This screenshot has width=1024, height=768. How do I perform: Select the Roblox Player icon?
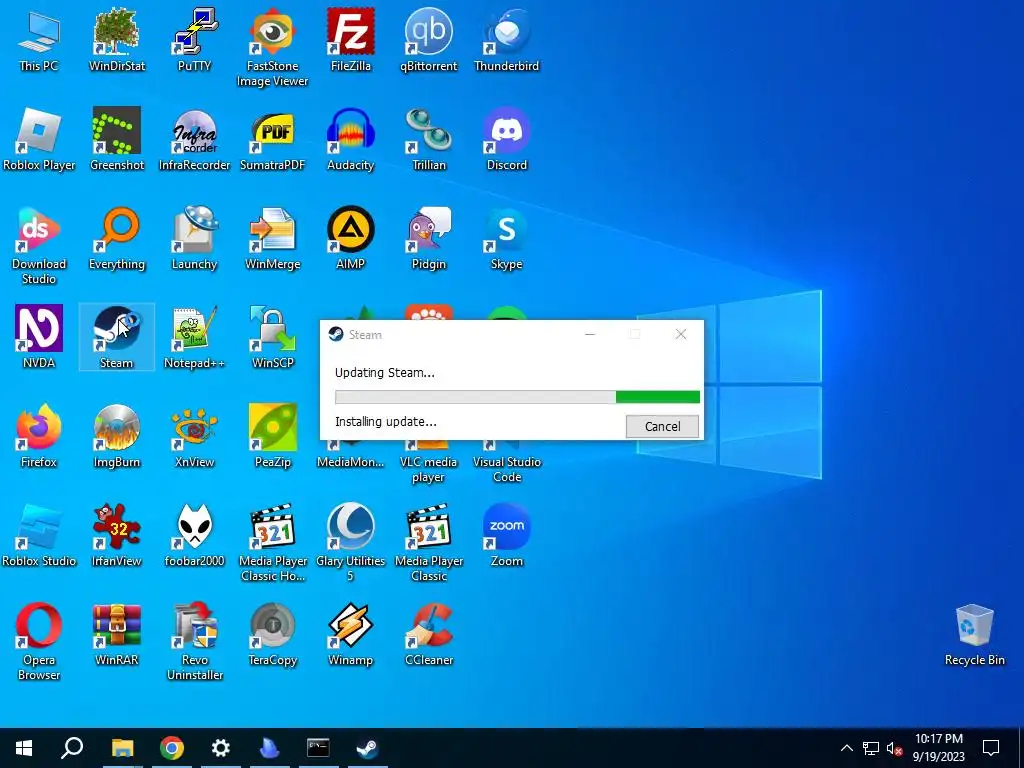tap(39, 140)
